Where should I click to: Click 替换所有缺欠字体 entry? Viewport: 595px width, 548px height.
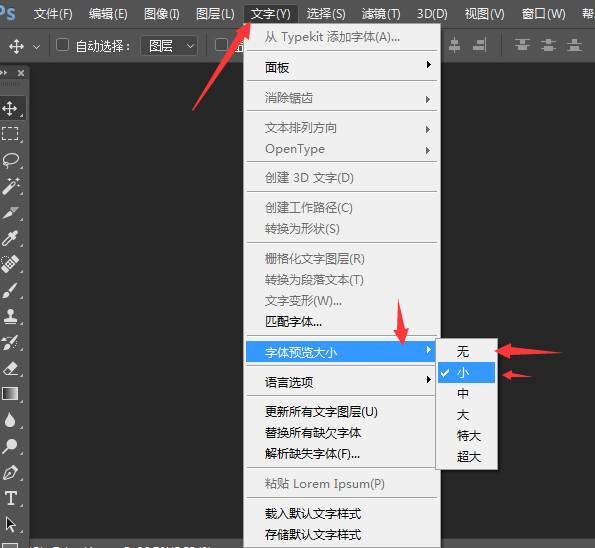click(313, 433)
